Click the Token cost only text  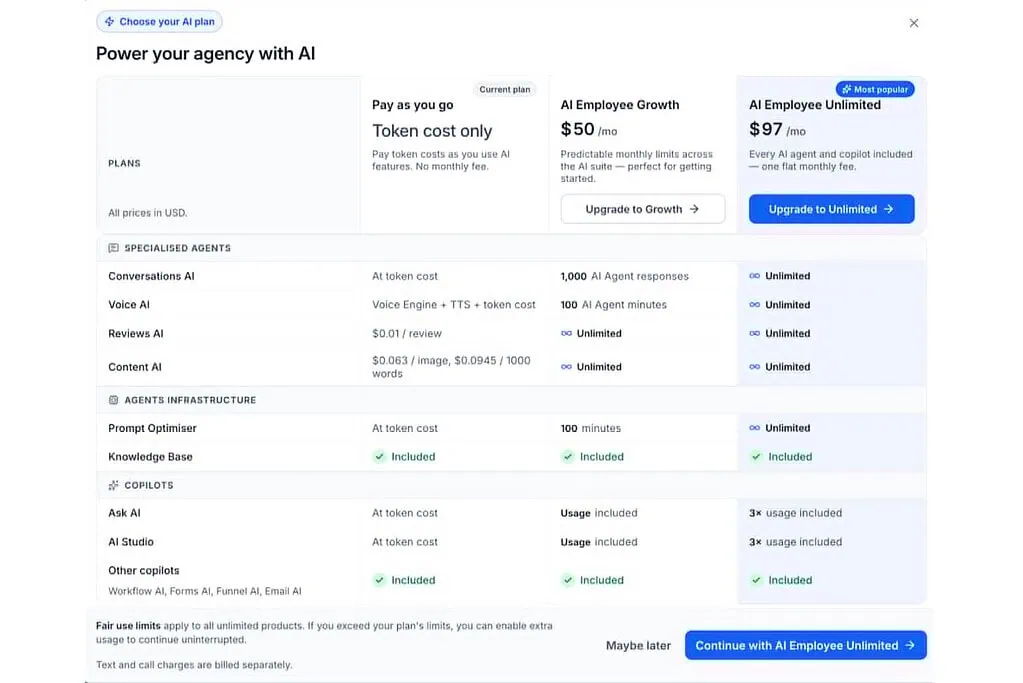pos(432,130)
